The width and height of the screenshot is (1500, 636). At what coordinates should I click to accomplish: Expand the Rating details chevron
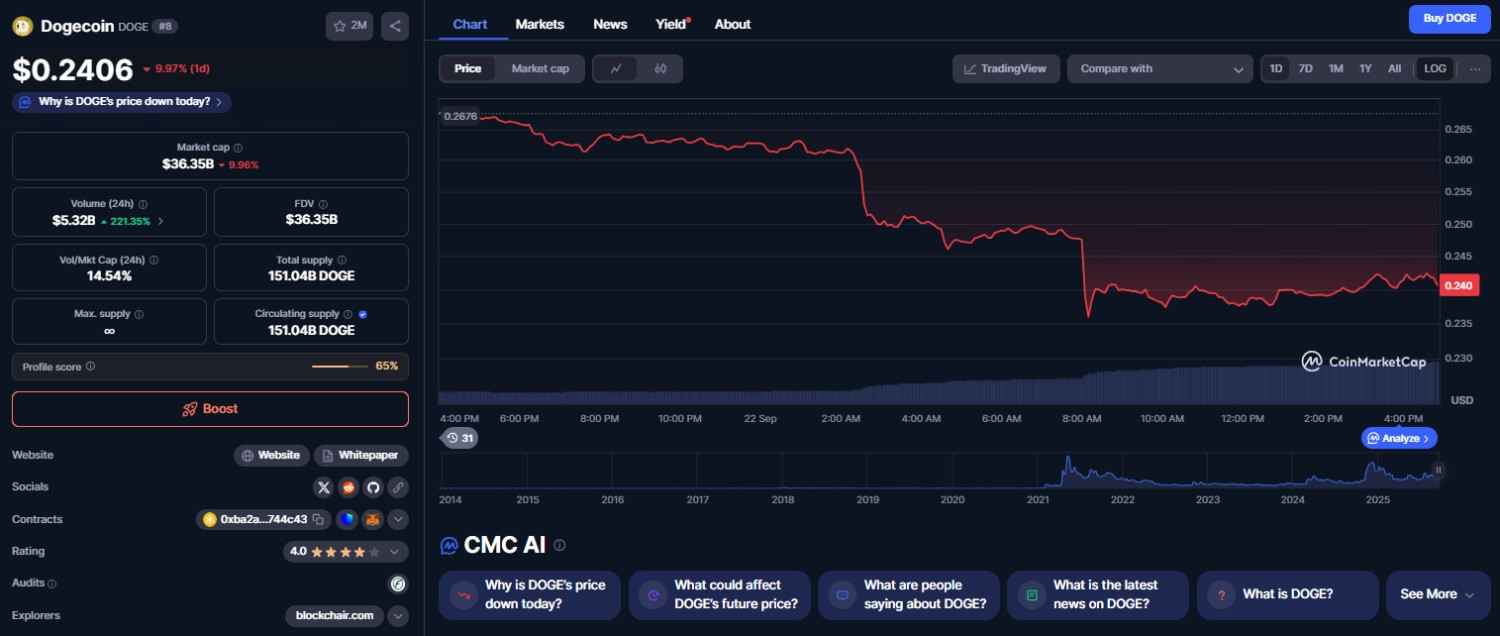tap(397, 551)
